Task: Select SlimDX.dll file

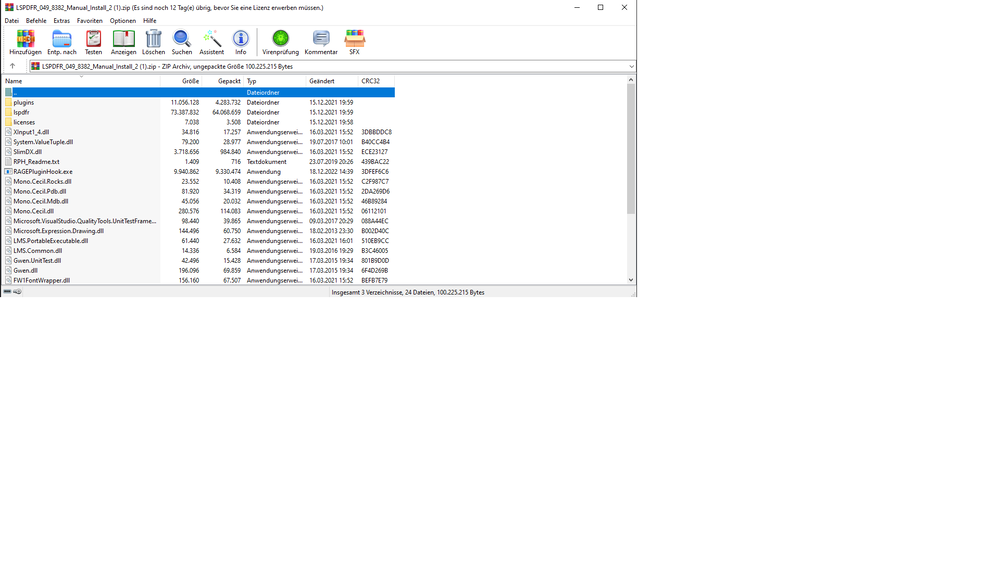Action: (x=27, y=152)
